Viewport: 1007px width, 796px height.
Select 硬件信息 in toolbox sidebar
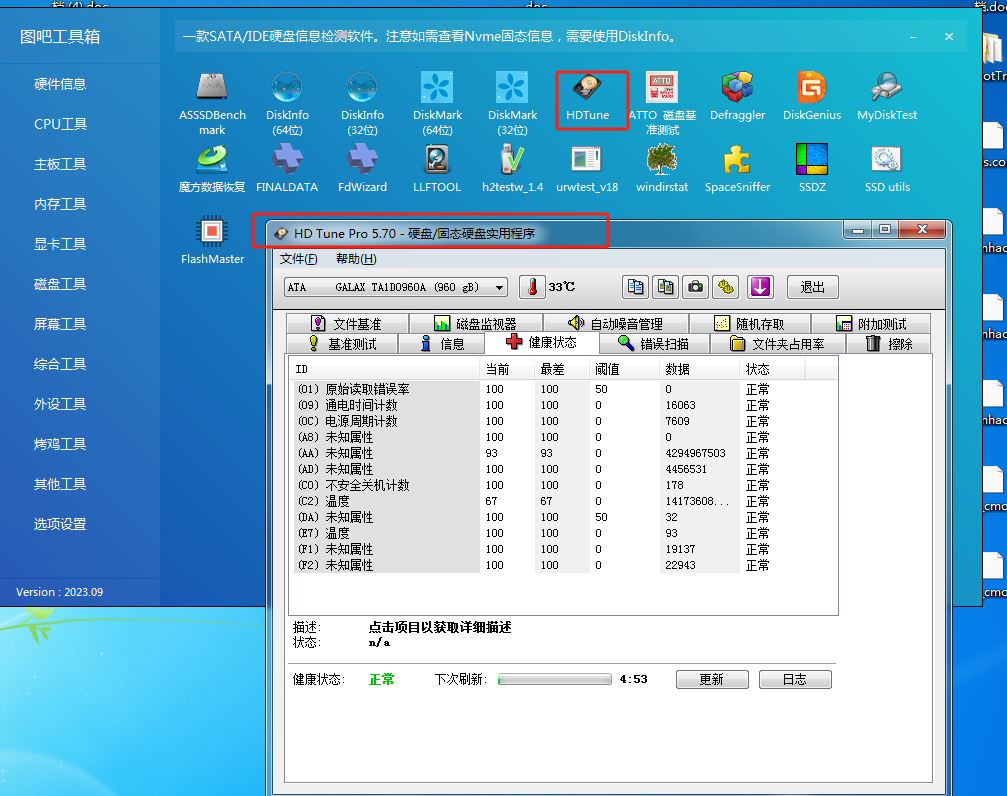(60, 84)
